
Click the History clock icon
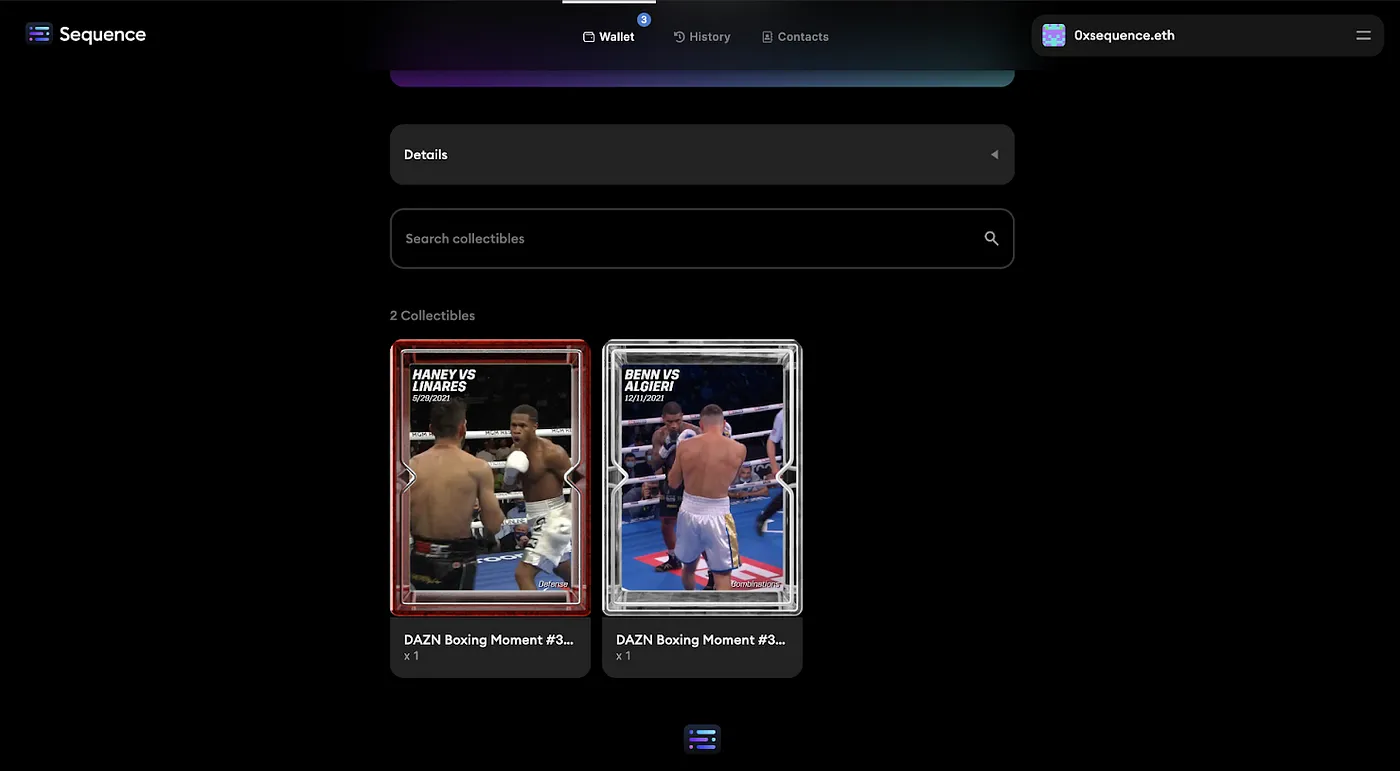[679, 37]
